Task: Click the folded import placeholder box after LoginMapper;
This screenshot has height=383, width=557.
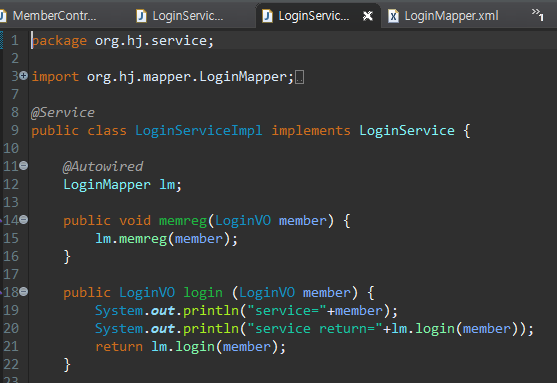Action: (299, 77)
